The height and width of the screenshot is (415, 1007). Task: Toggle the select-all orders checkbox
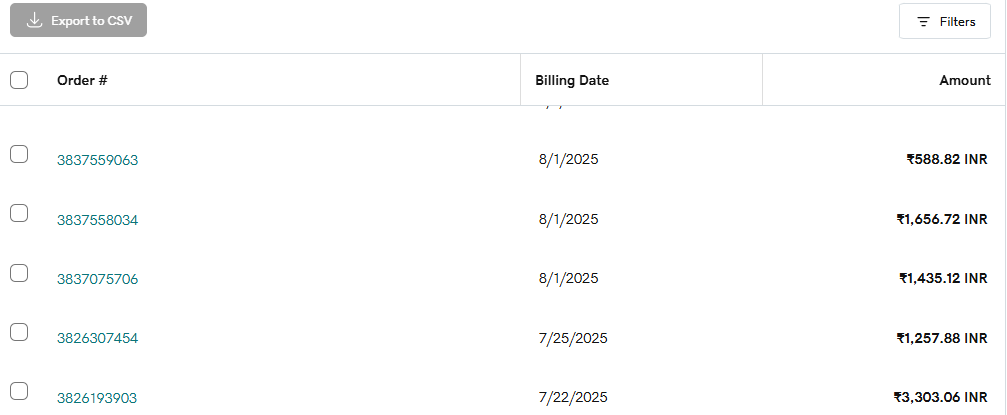coord(19,80)
